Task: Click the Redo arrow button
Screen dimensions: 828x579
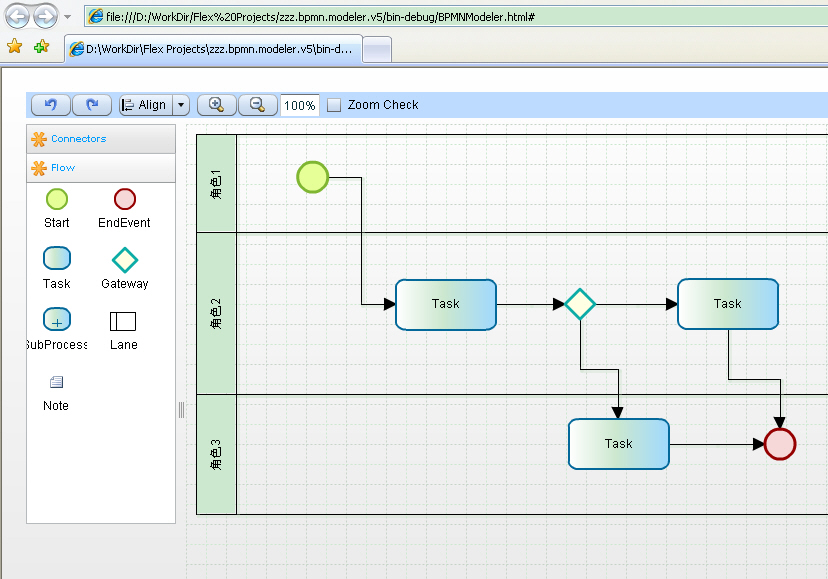Action: pyautogui.click(x=92, y=105)
